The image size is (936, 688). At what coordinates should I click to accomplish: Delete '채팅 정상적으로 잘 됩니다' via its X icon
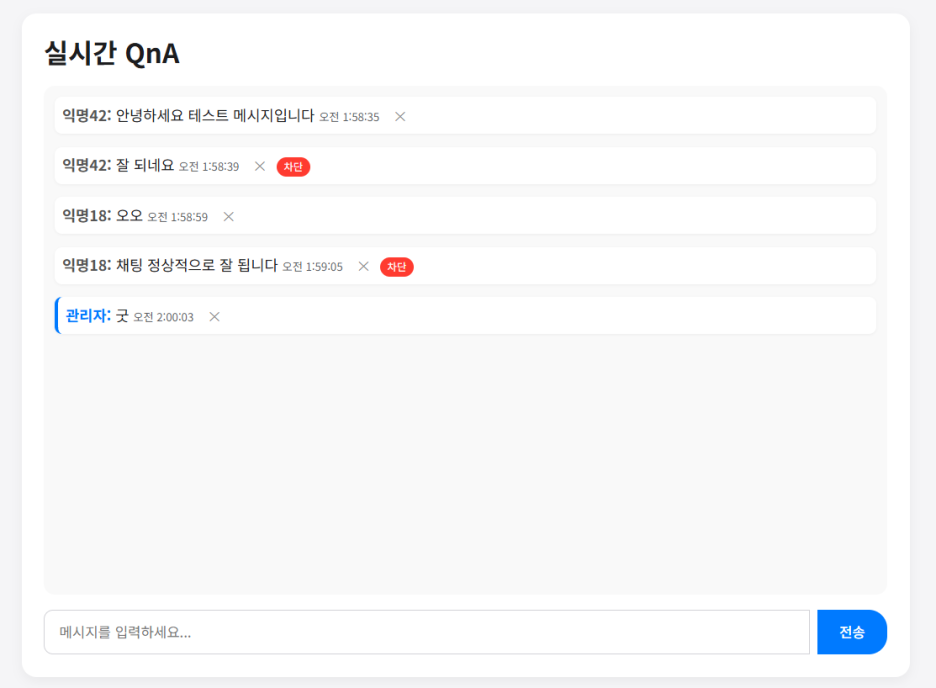point(364,266)
